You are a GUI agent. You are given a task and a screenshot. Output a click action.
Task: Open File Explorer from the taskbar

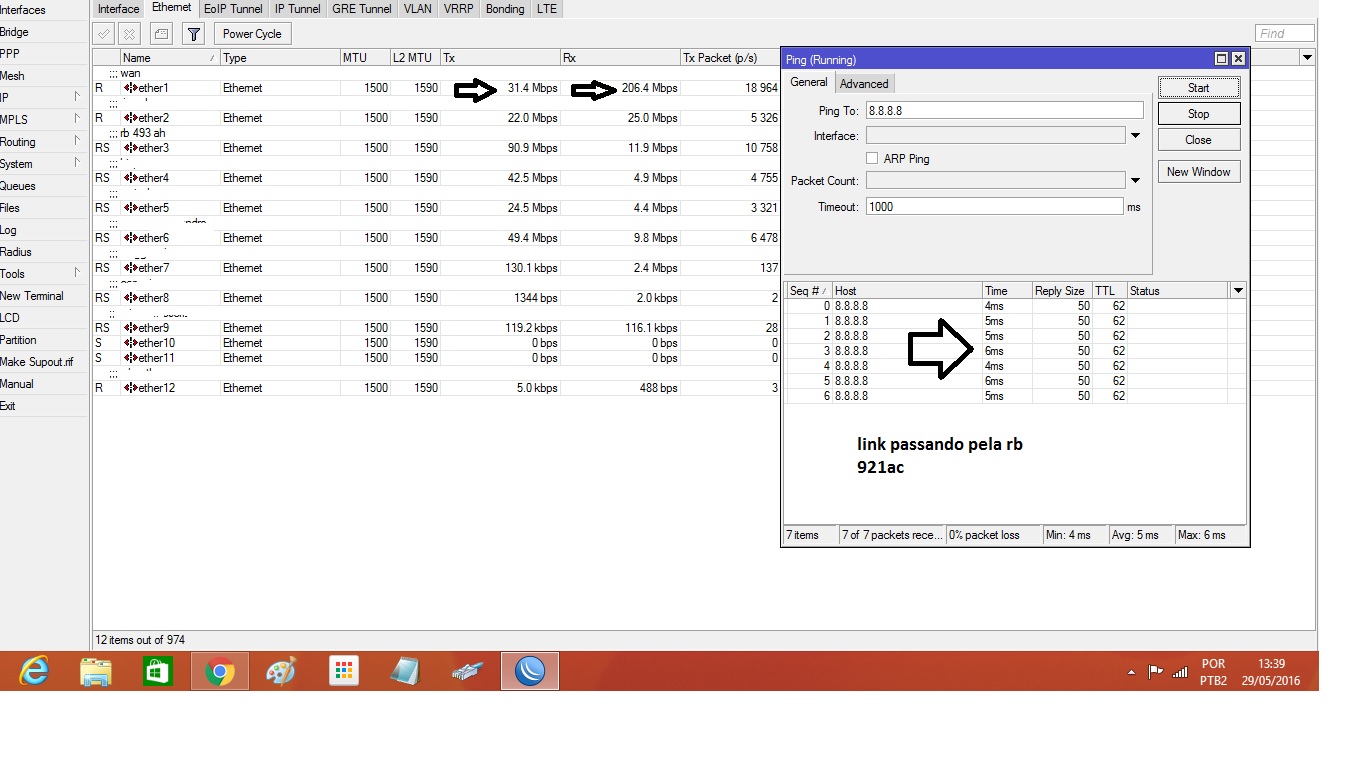pos(96,672)
